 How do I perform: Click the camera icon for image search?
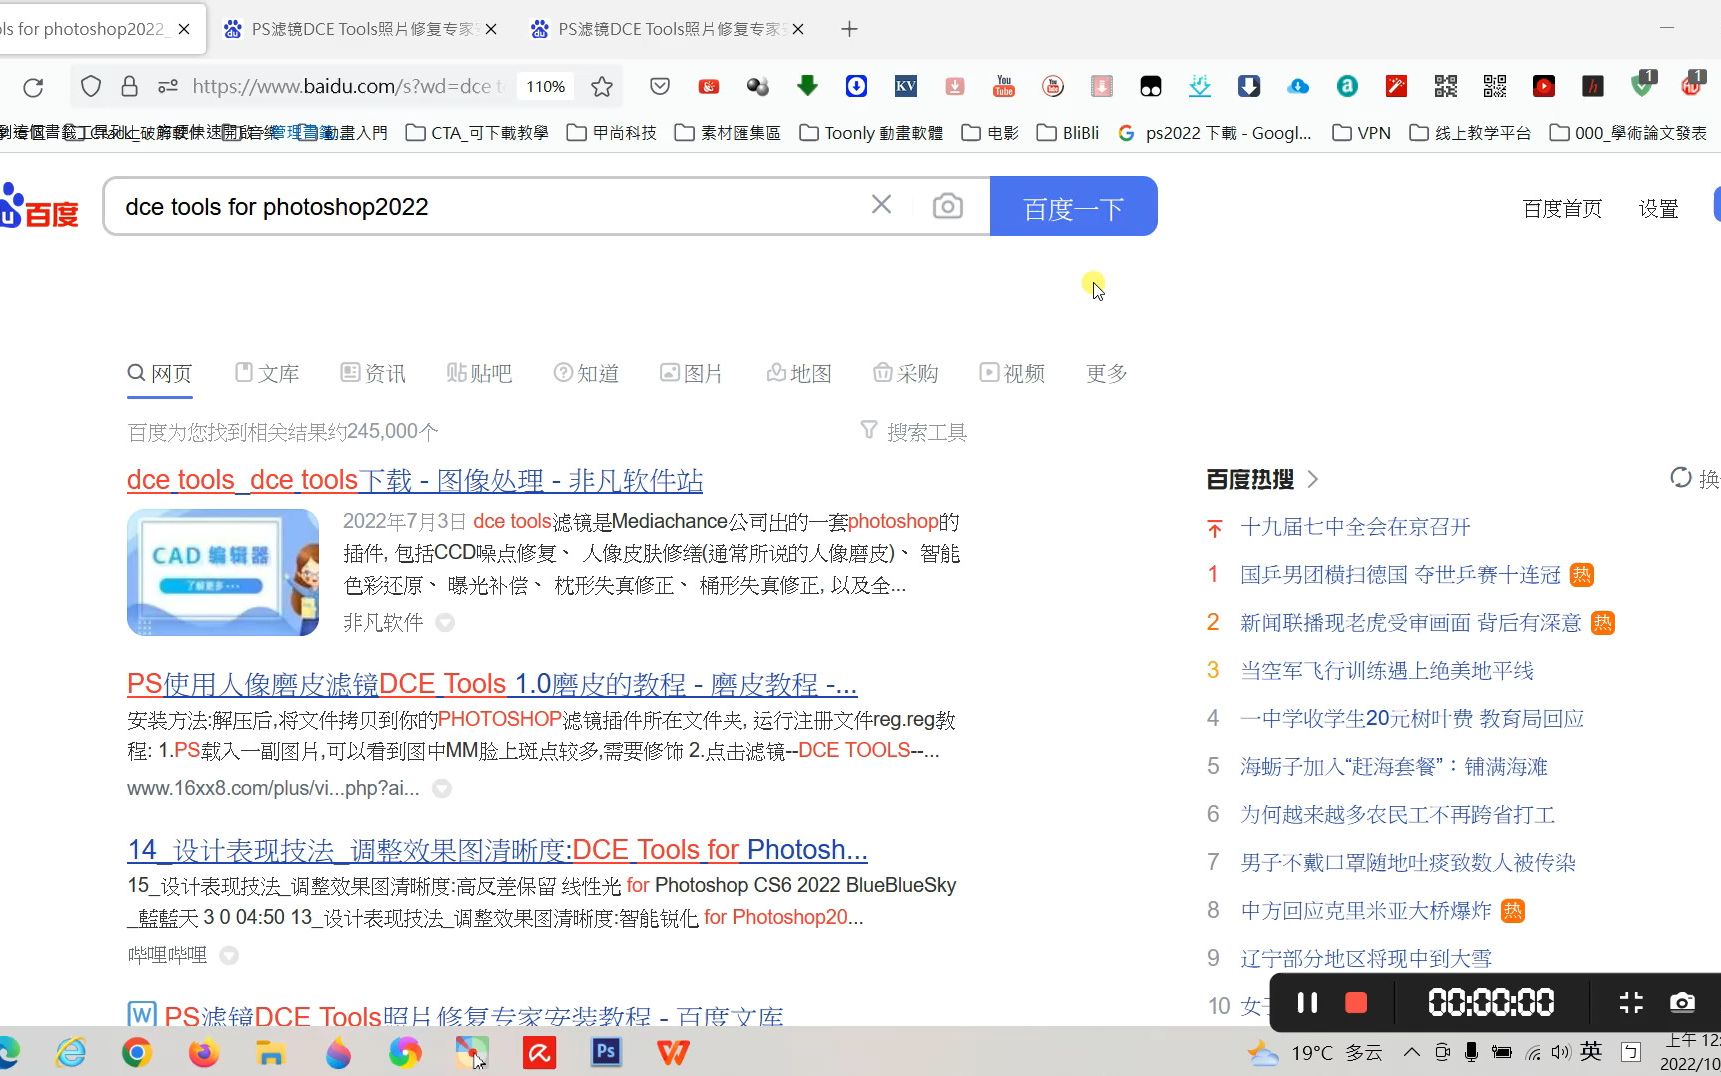948,205
